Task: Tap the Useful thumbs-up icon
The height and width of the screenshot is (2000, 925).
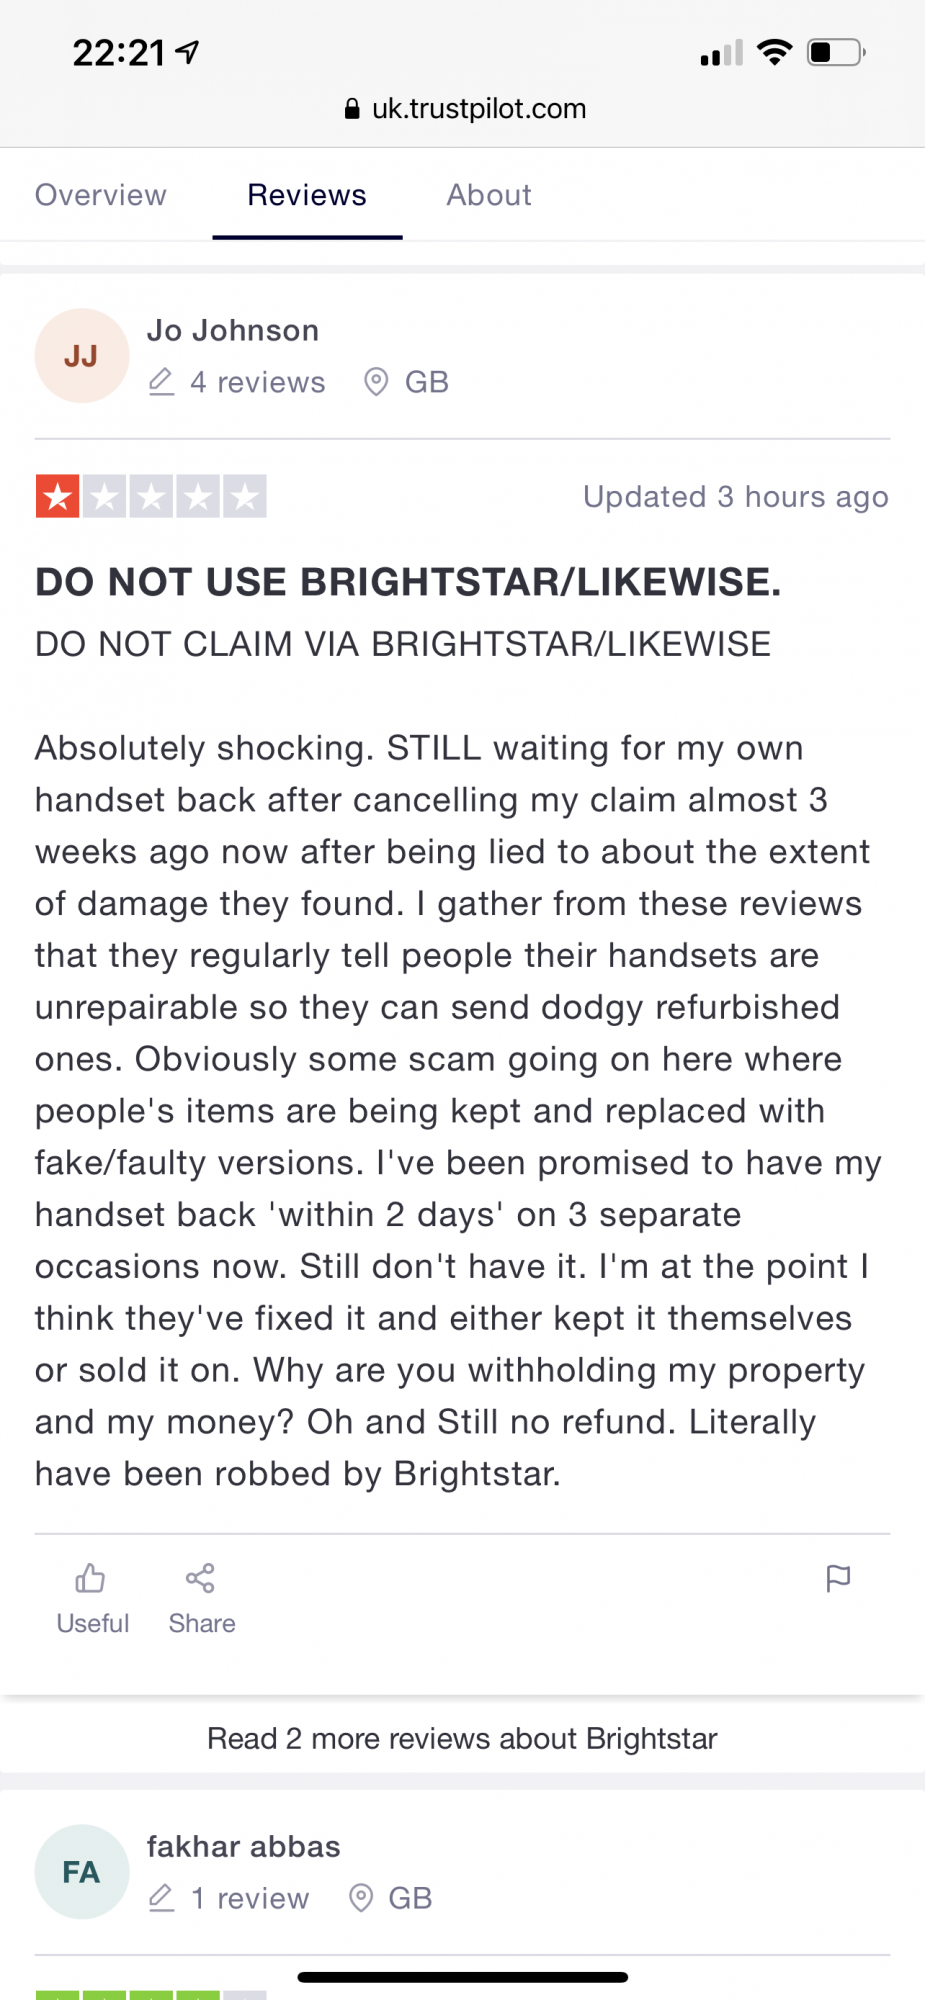Action: point(90,1578)
